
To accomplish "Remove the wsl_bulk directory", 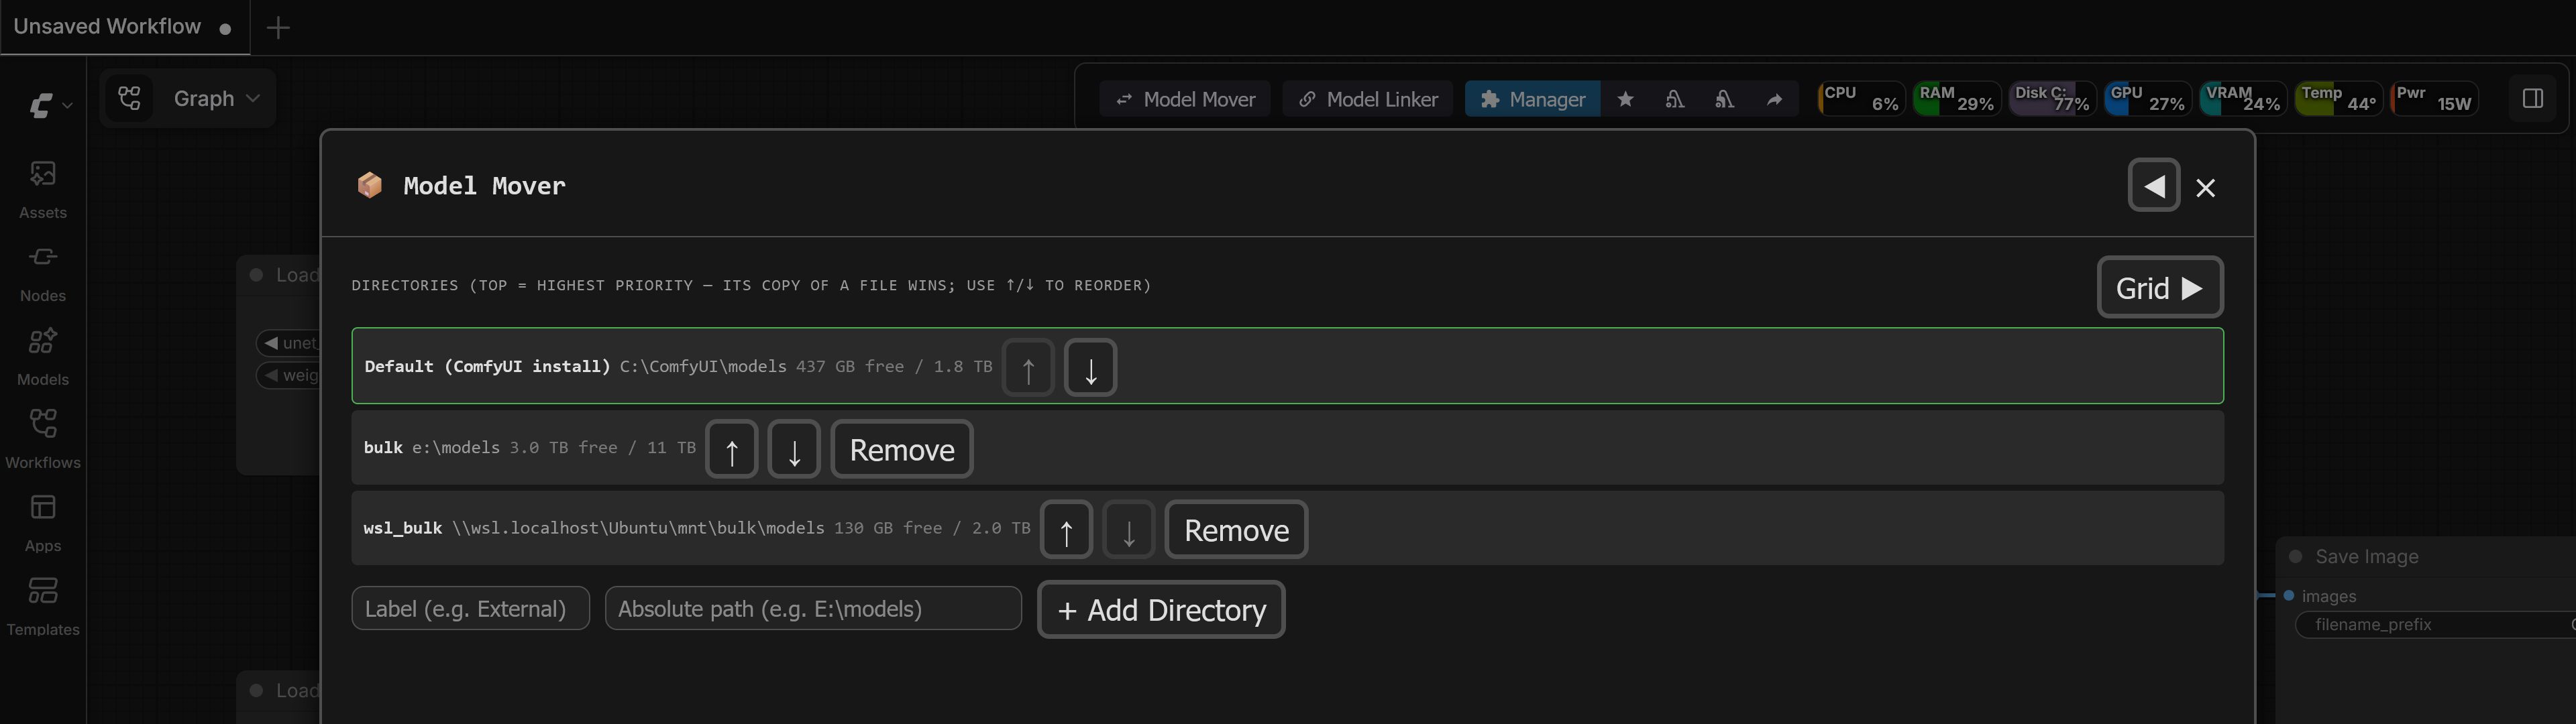I will [x=1236, y=530].
